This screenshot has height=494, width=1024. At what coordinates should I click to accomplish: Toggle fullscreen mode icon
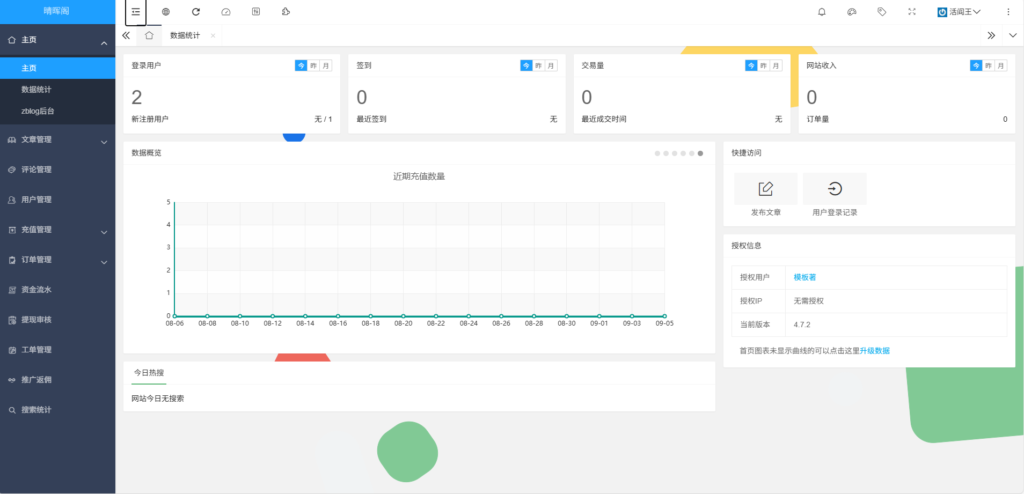(912, 12)
